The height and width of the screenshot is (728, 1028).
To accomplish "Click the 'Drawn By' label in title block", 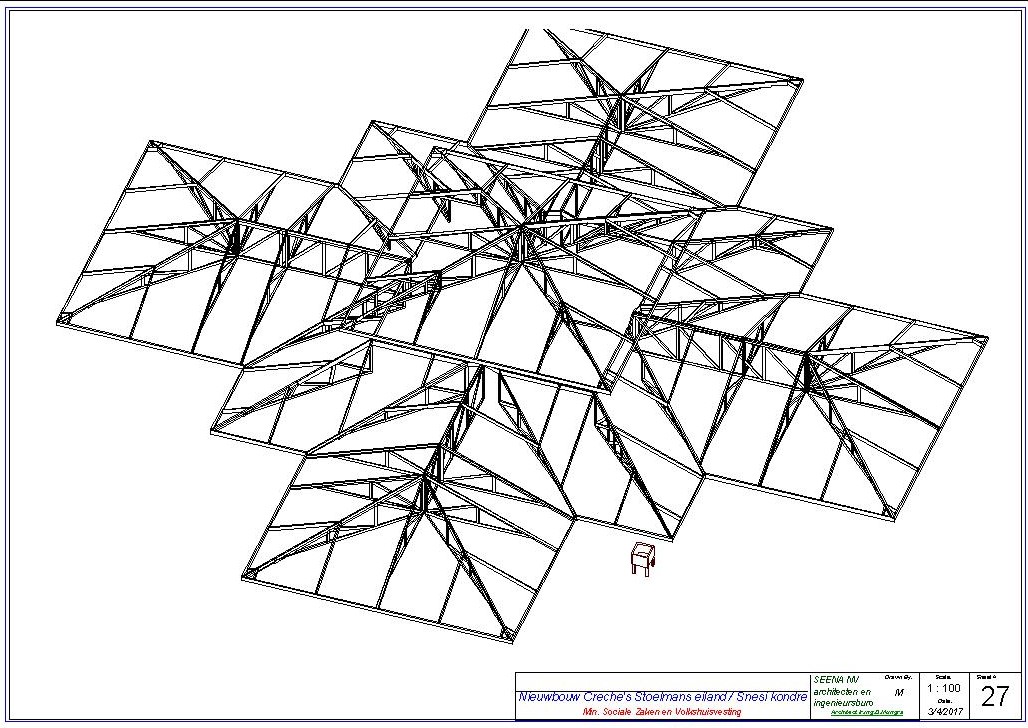I will [x=897, y=678].
